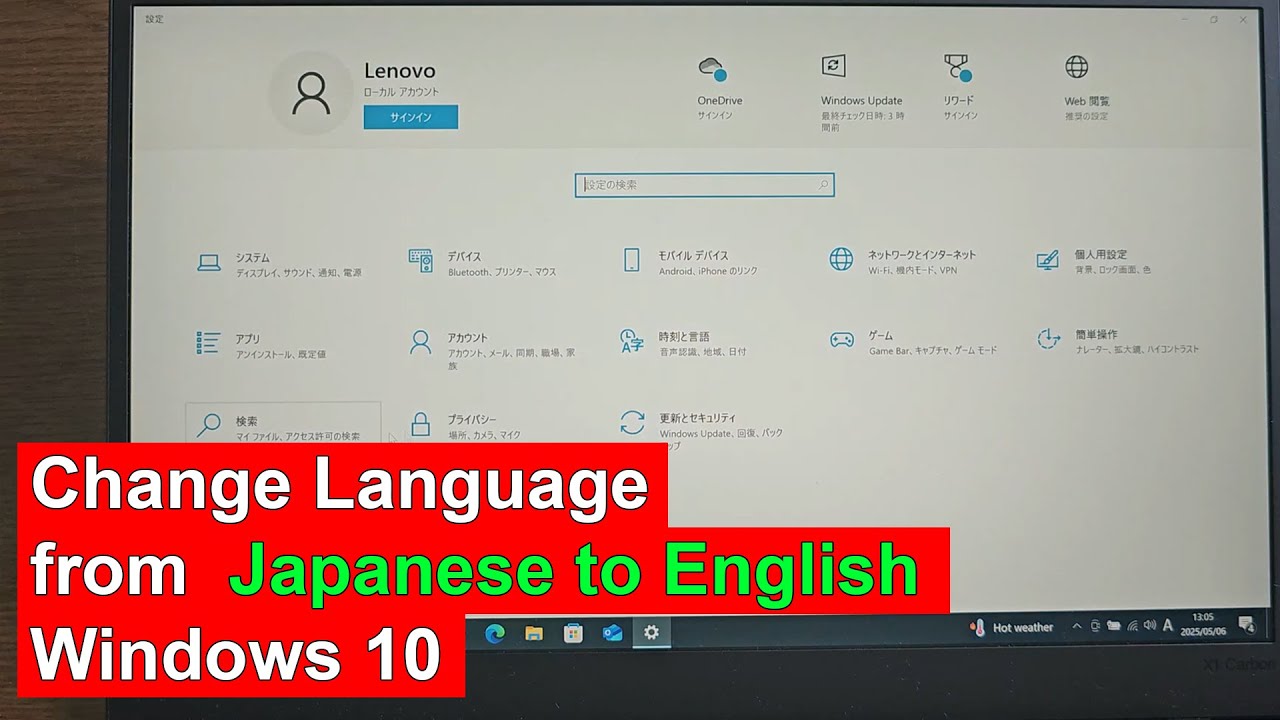Click the 'Bluetooth、プリンター、マウス' description

[502, 272]
